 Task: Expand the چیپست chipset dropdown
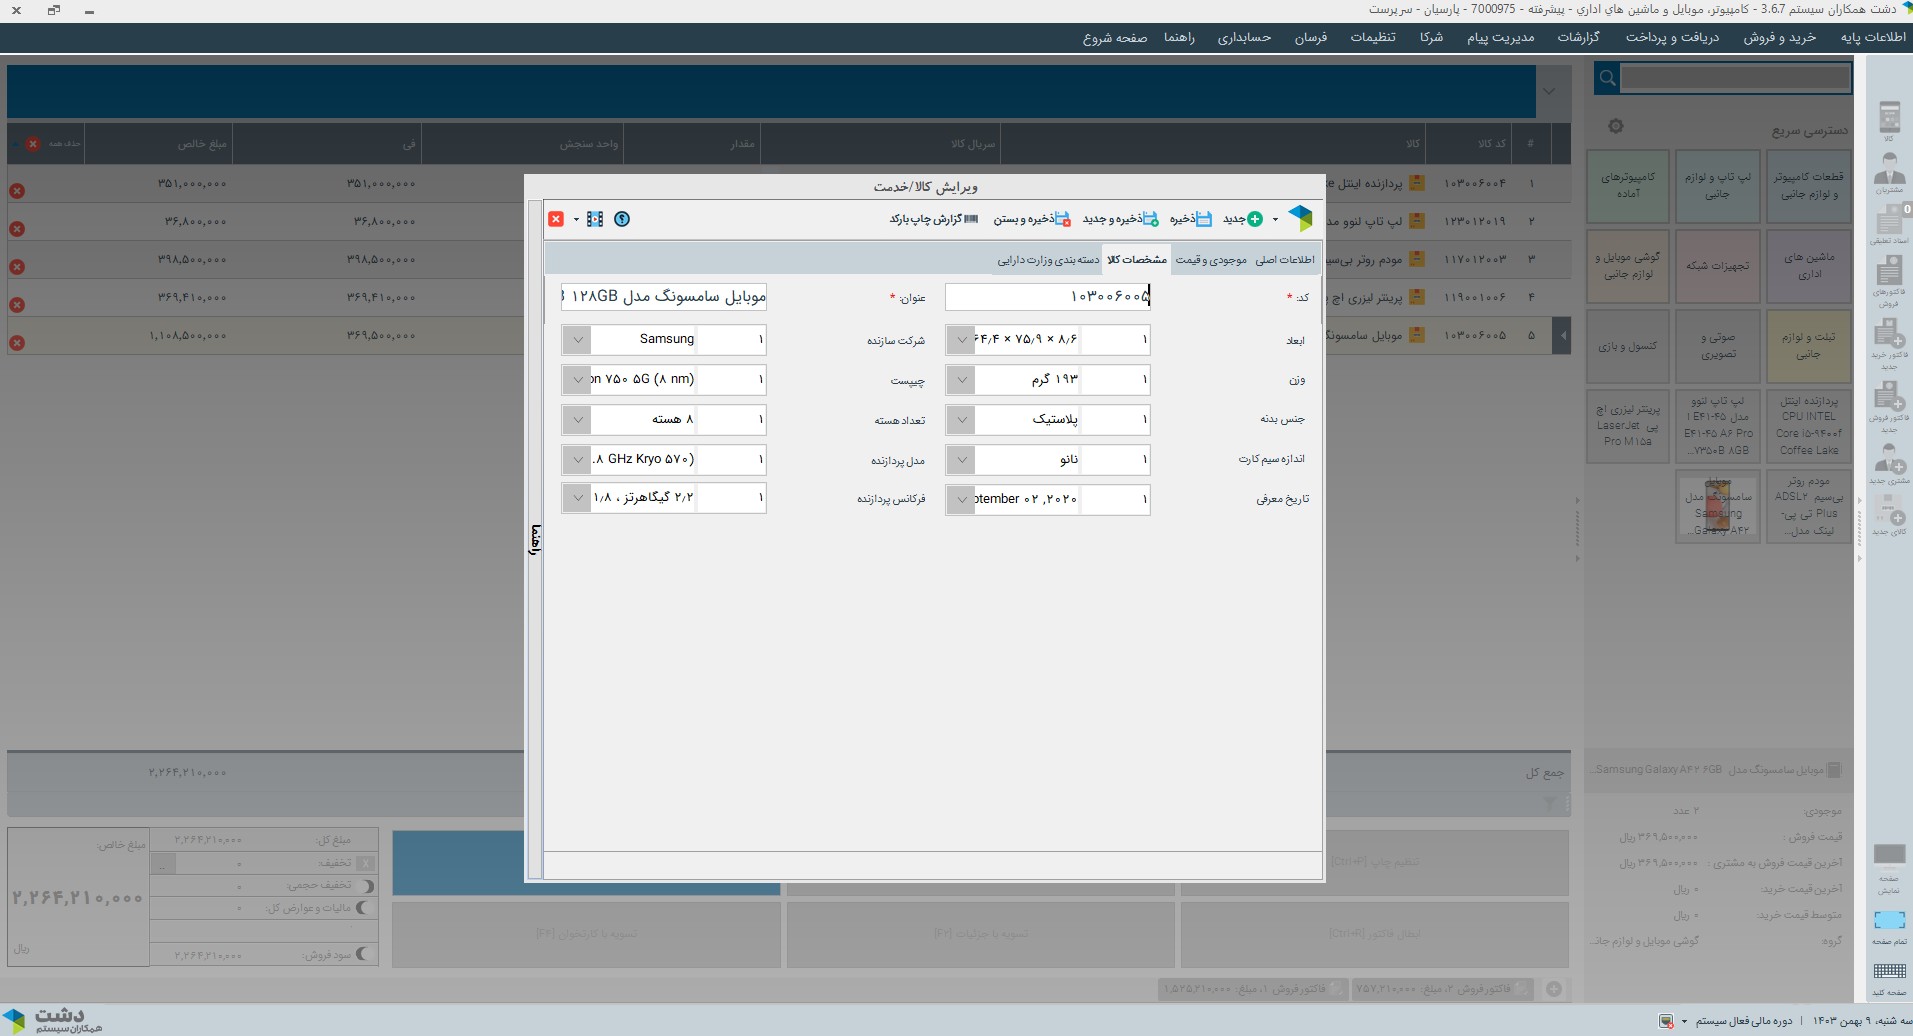(577, 380)
